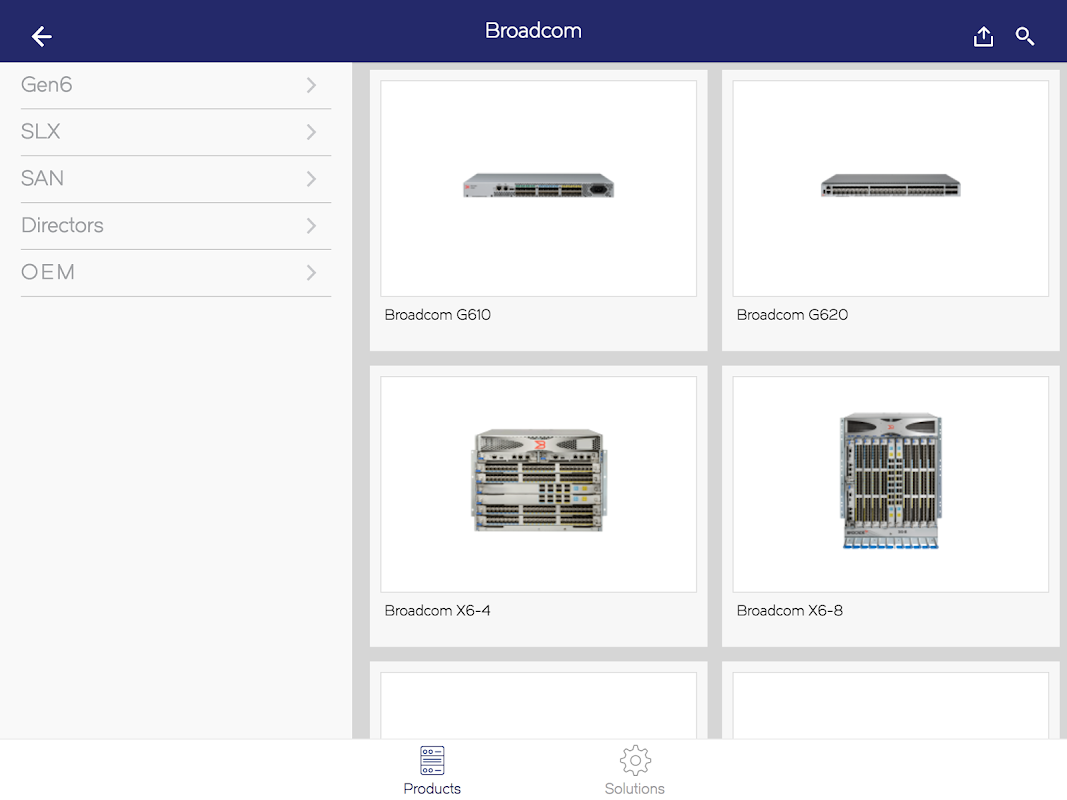The image size is (1067, 800).
Task: Open the SAN category
Action: (176, 179)
